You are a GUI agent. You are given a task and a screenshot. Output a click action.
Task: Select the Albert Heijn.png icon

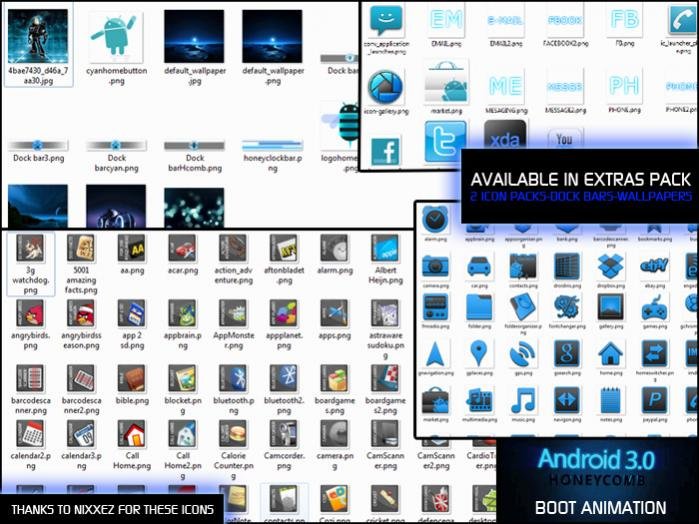click(385, 248)
